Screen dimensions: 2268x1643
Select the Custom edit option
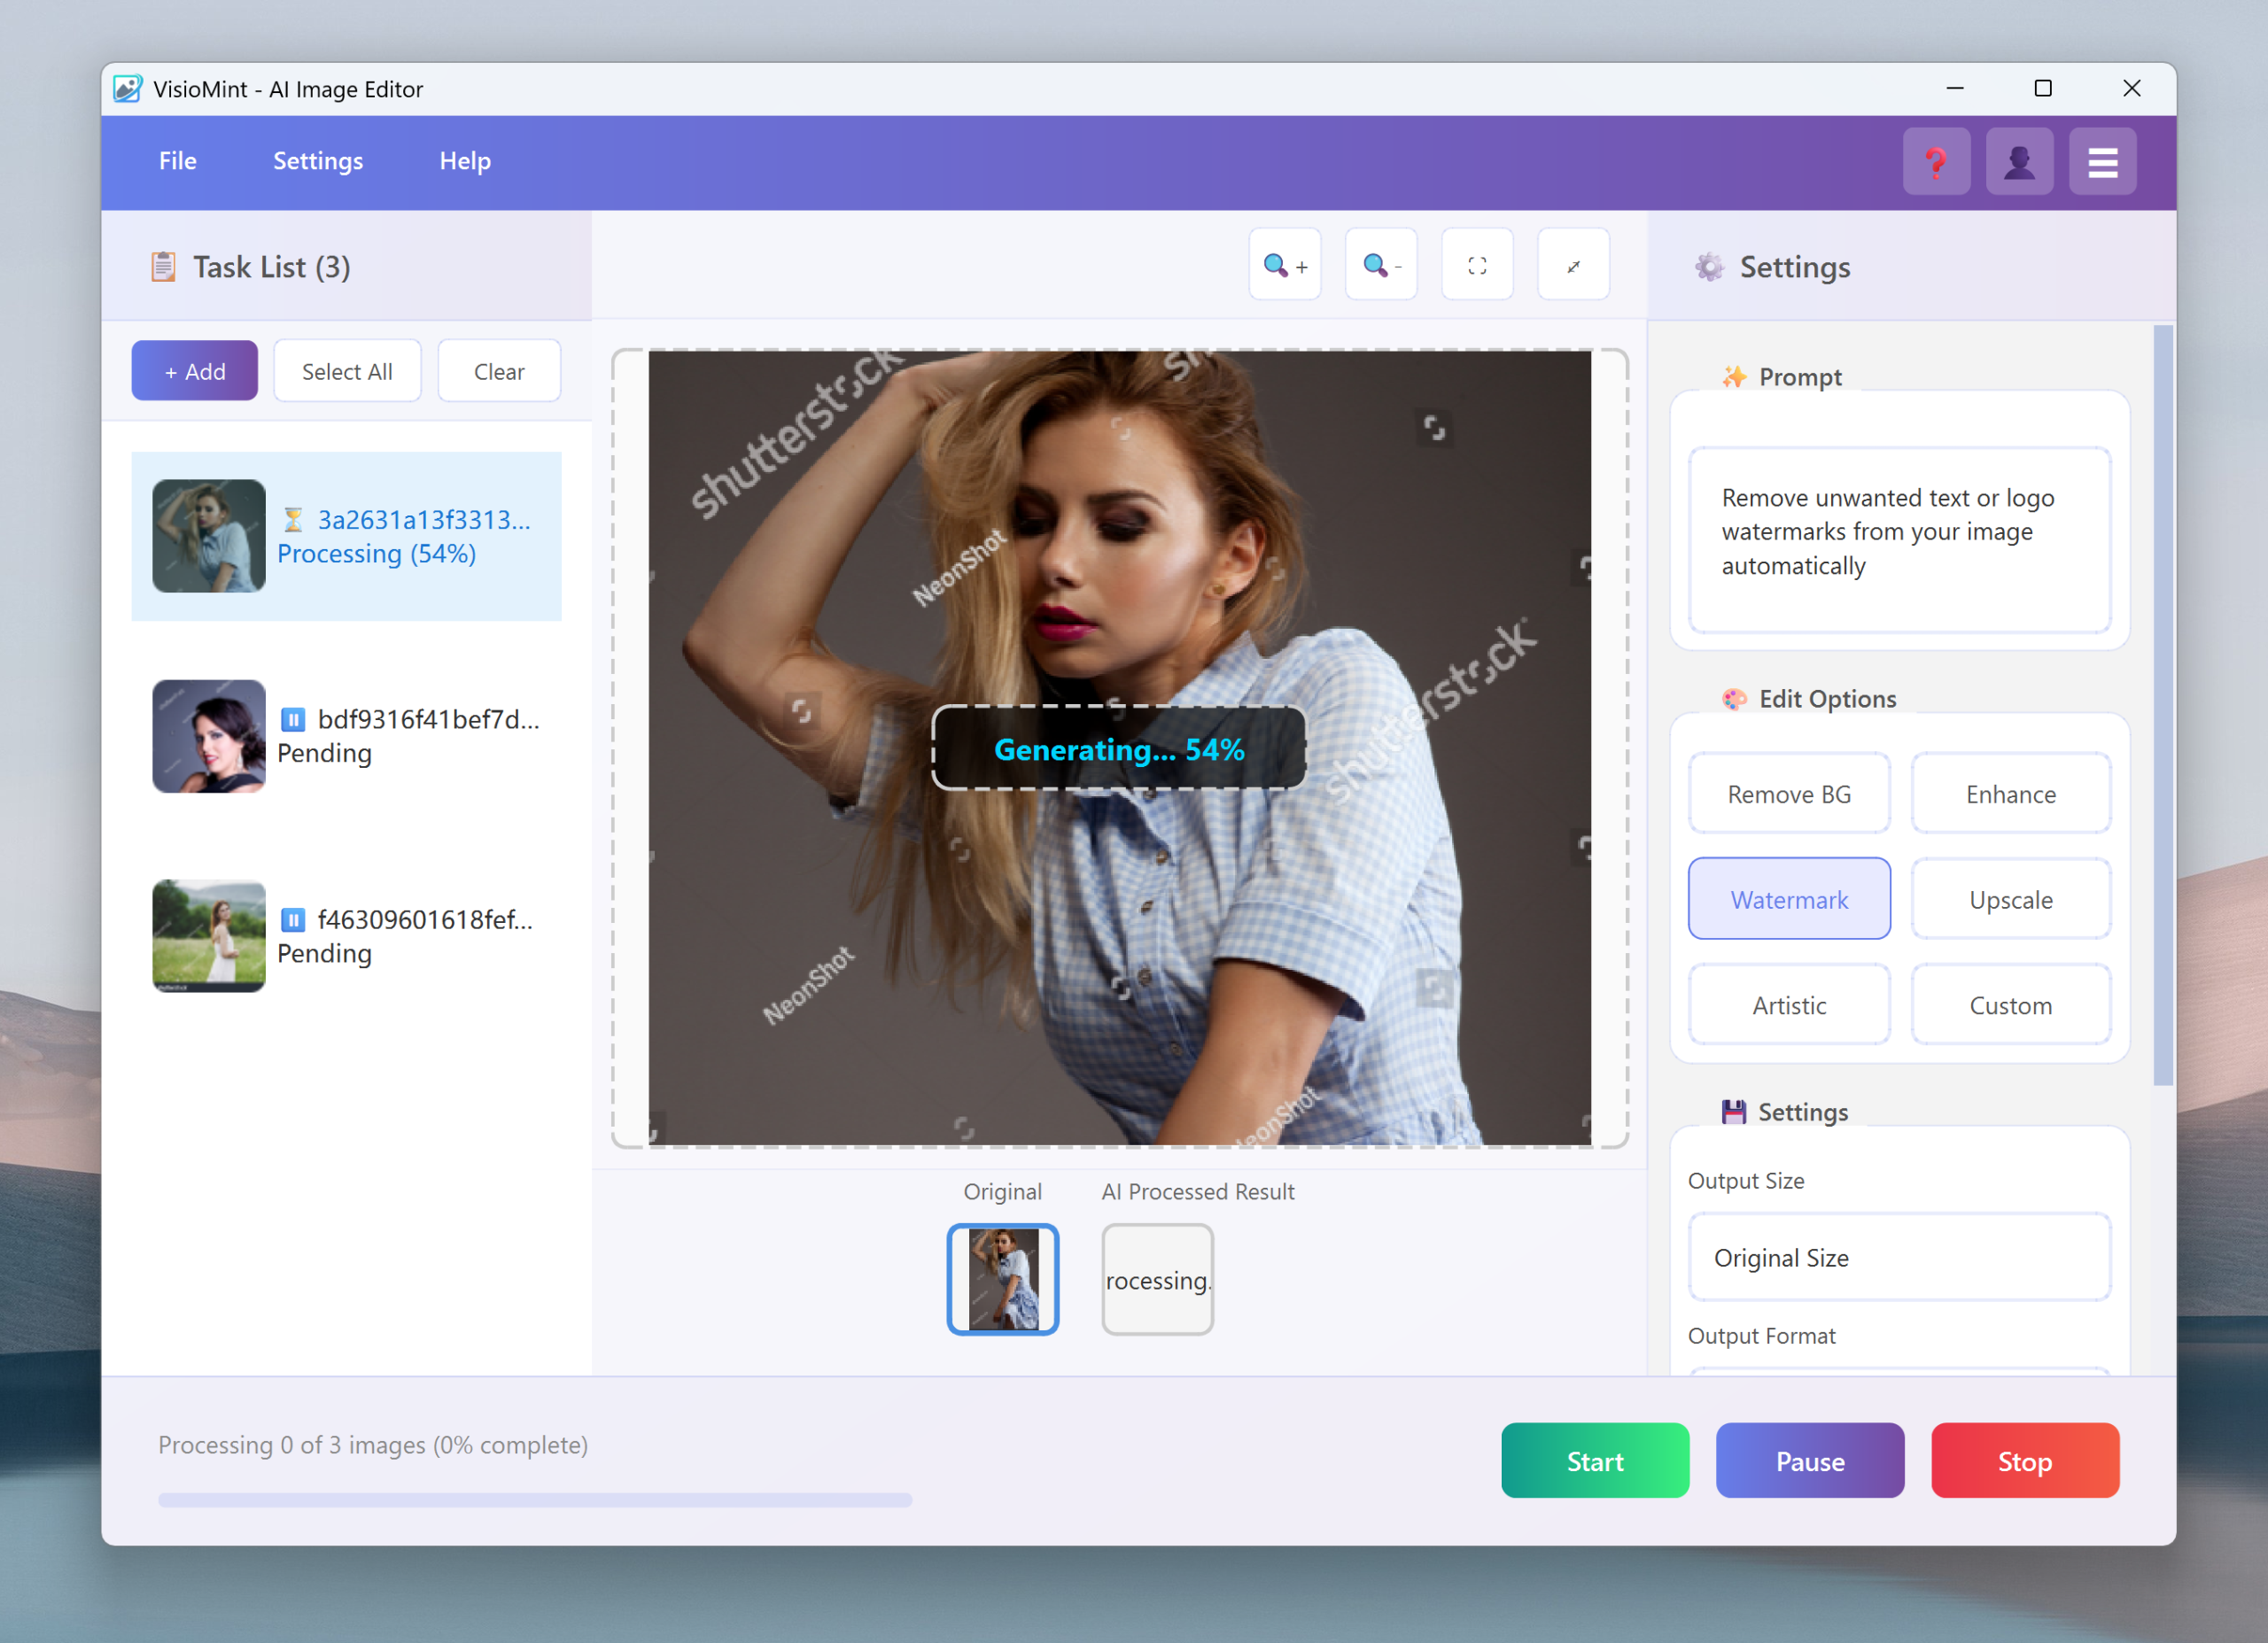tap(2009, 1005)
